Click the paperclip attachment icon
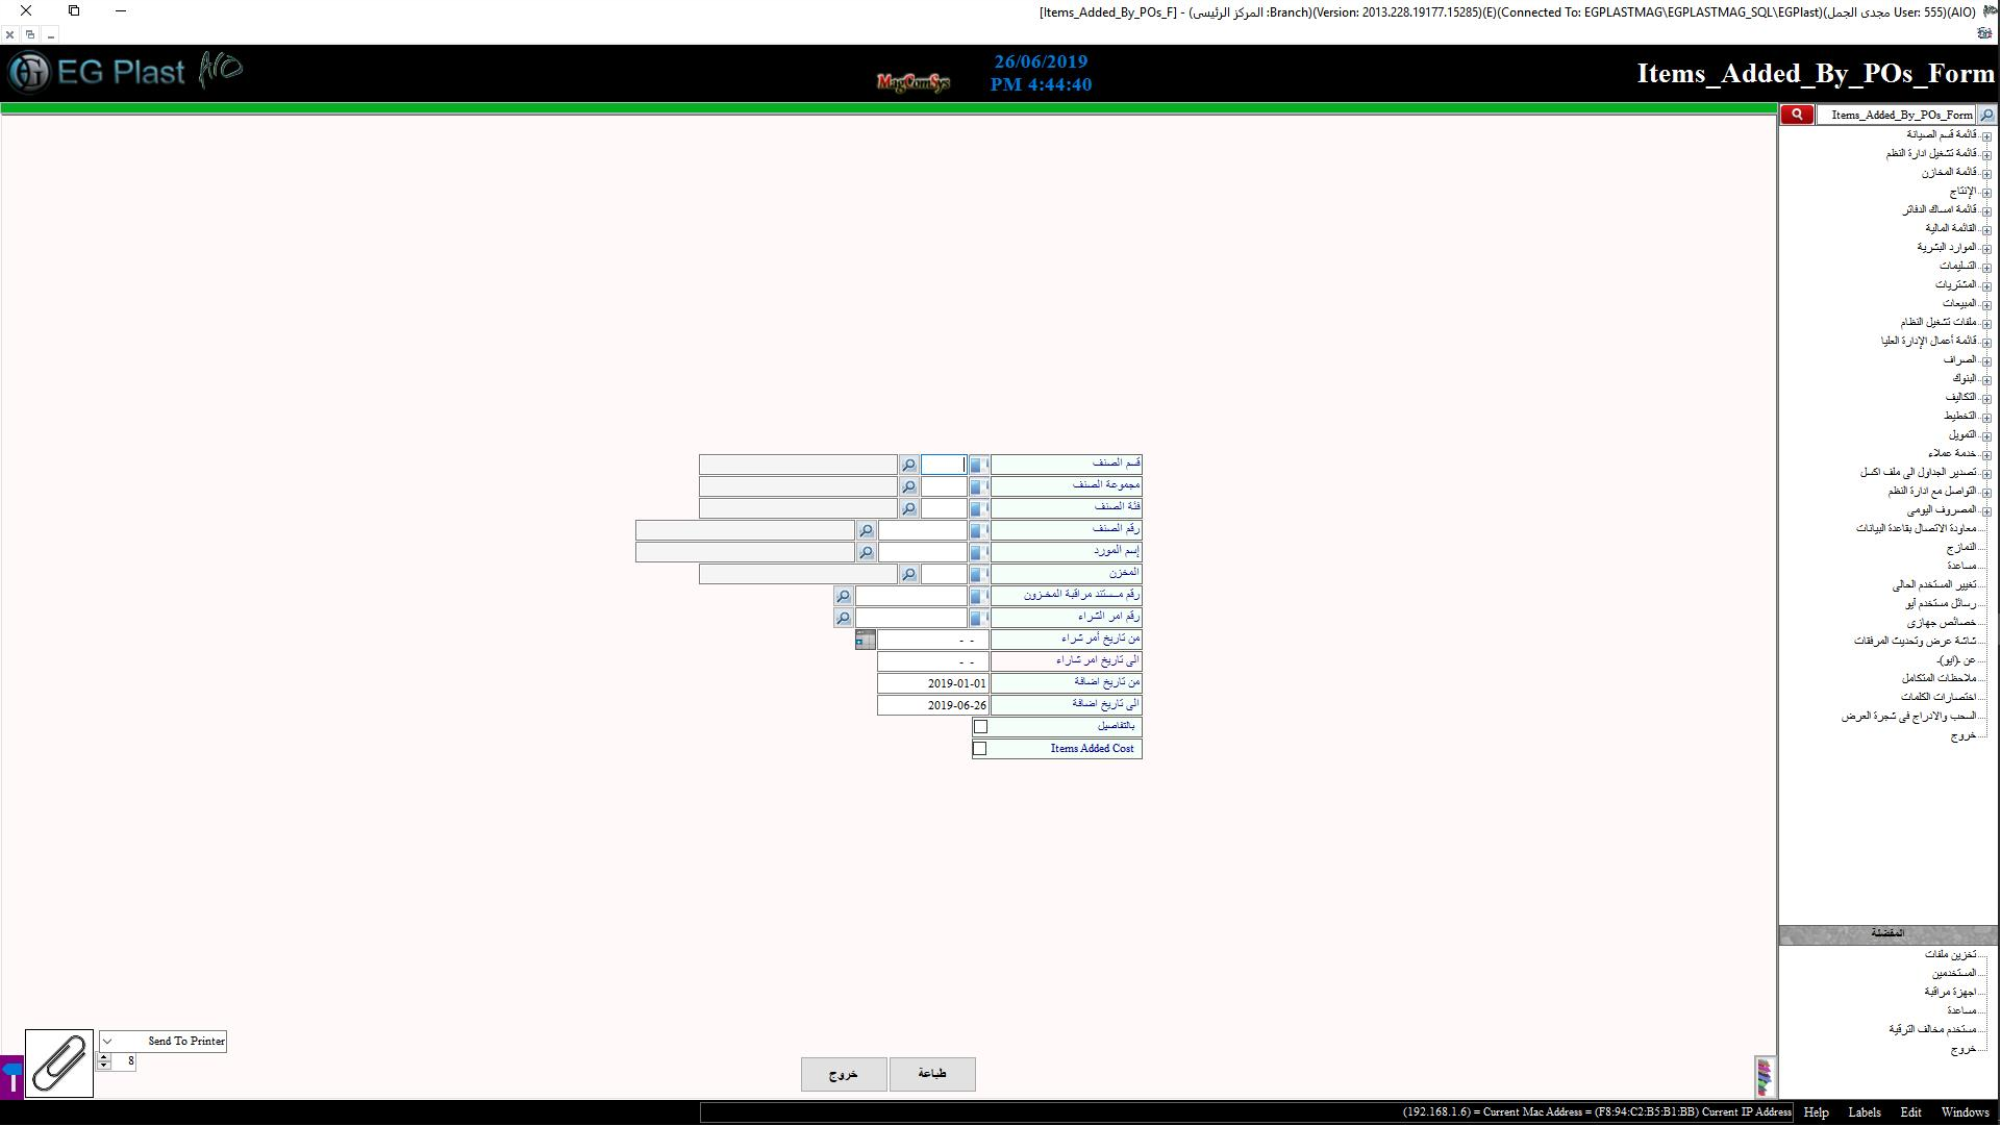2000x1125 pixels. pyautogui.click(x=59, y=1063)
